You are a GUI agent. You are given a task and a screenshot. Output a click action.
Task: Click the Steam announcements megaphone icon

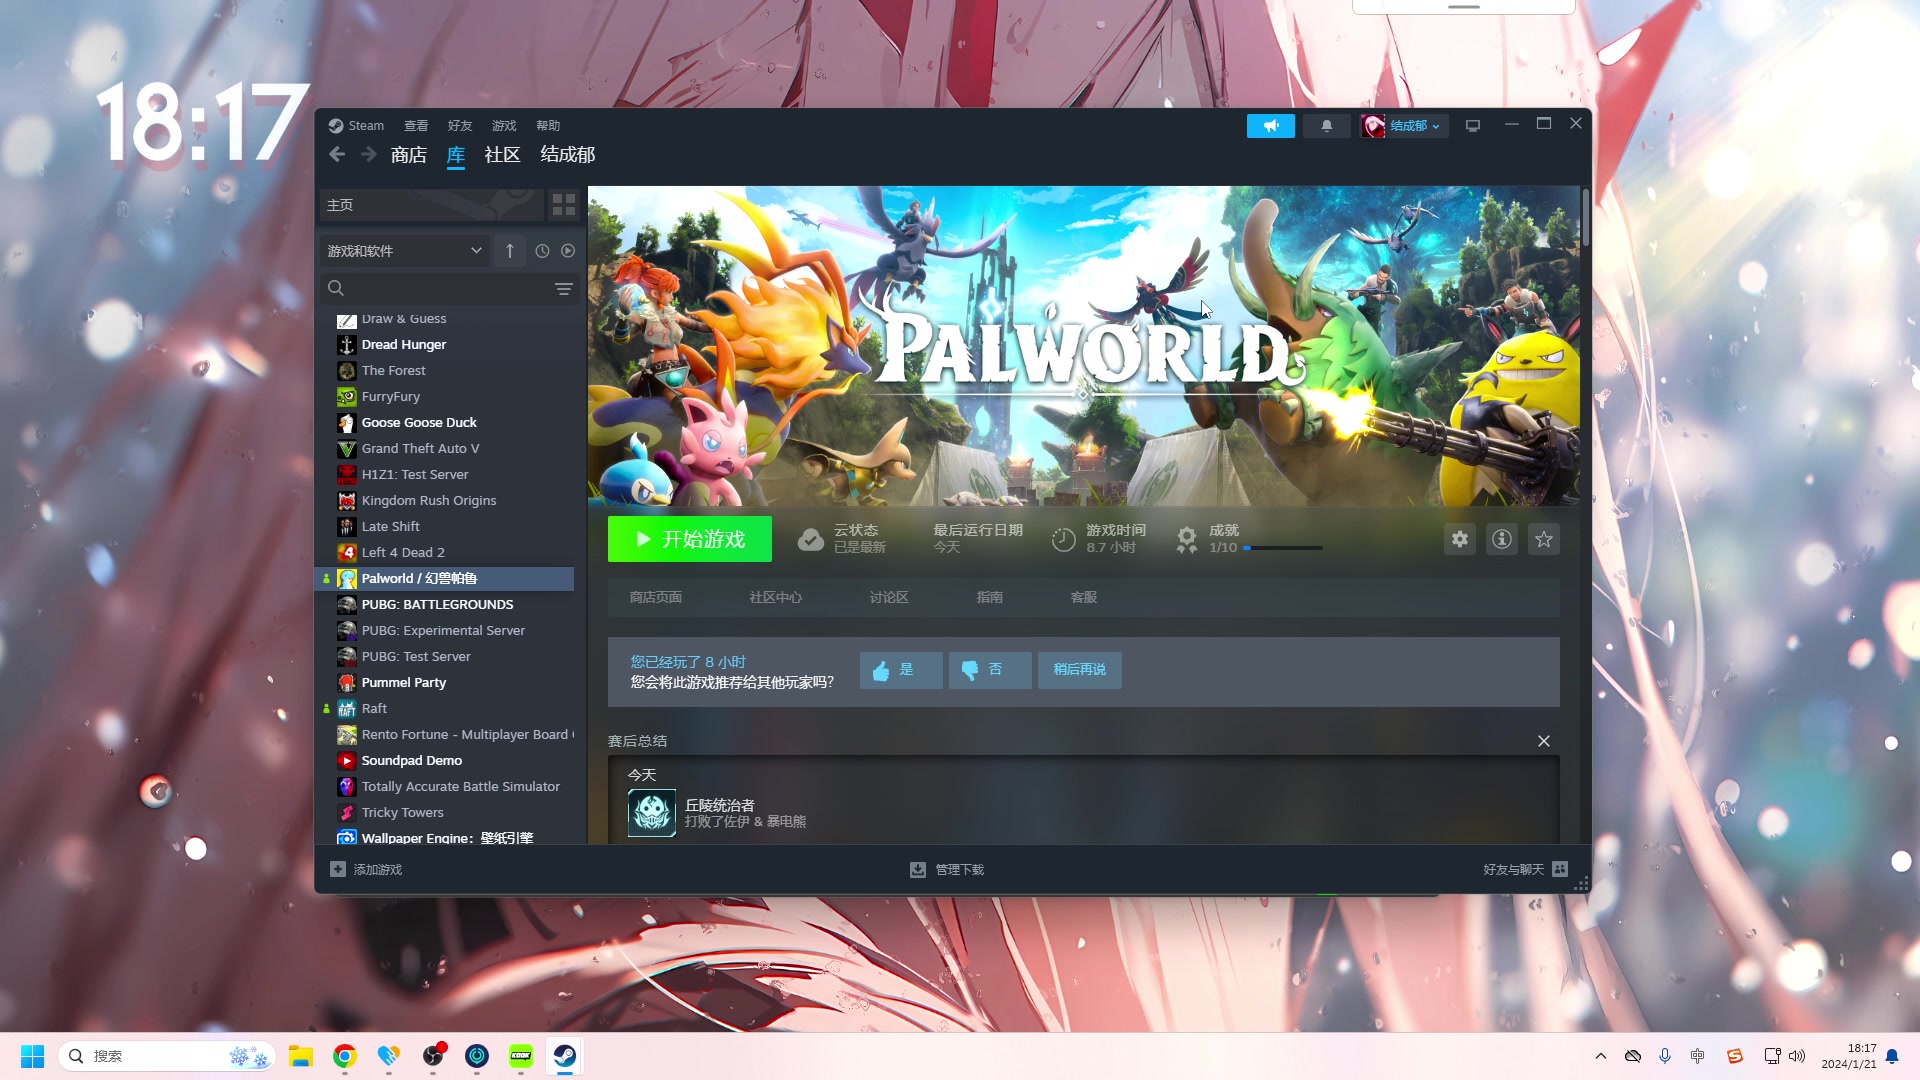coord(1270,126)
